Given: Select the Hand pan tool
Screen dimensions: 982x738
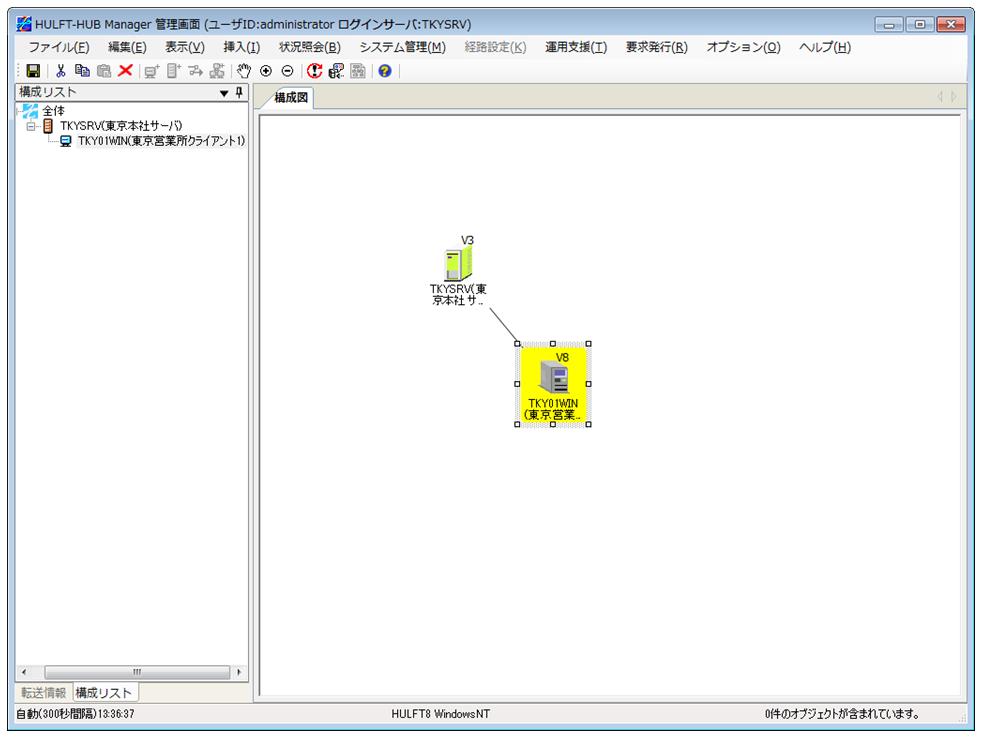Looking at the screenshot, I should pos(244,71).
